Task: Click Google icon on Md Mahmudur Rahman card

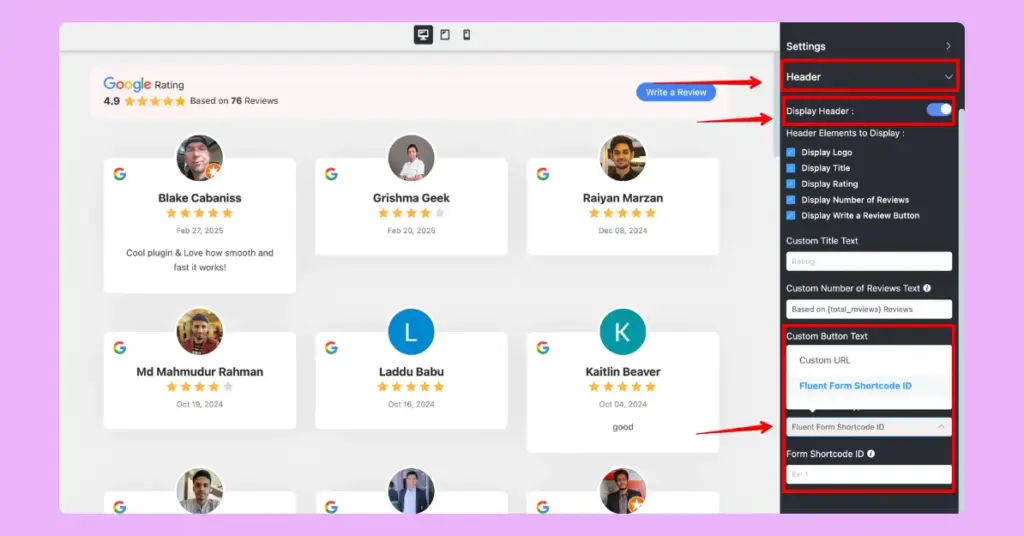Action: [120, 348]
